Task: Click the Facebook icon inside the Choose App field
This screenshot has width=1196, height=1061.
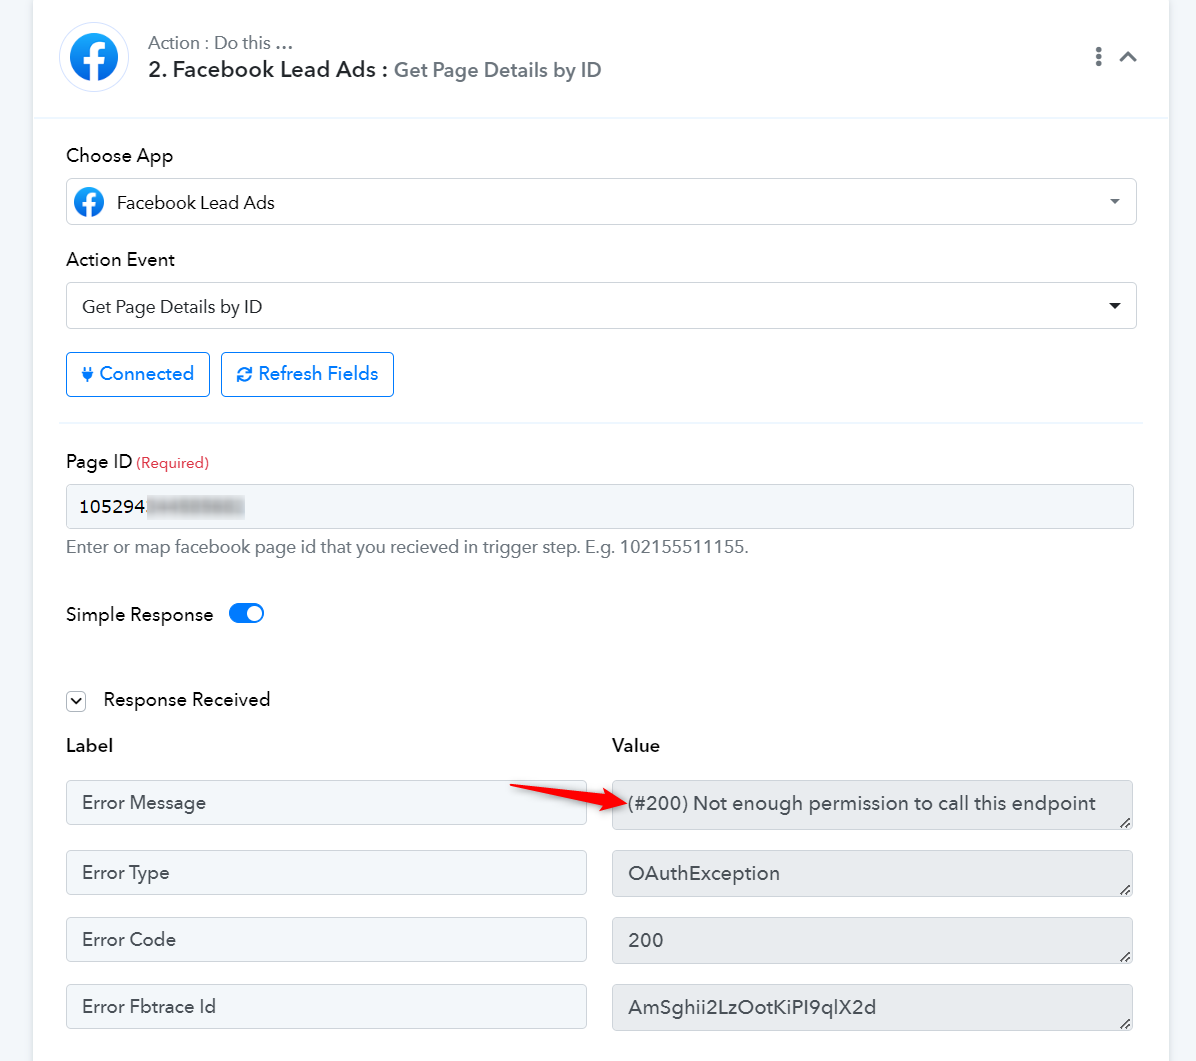Action: click(89, 202)
